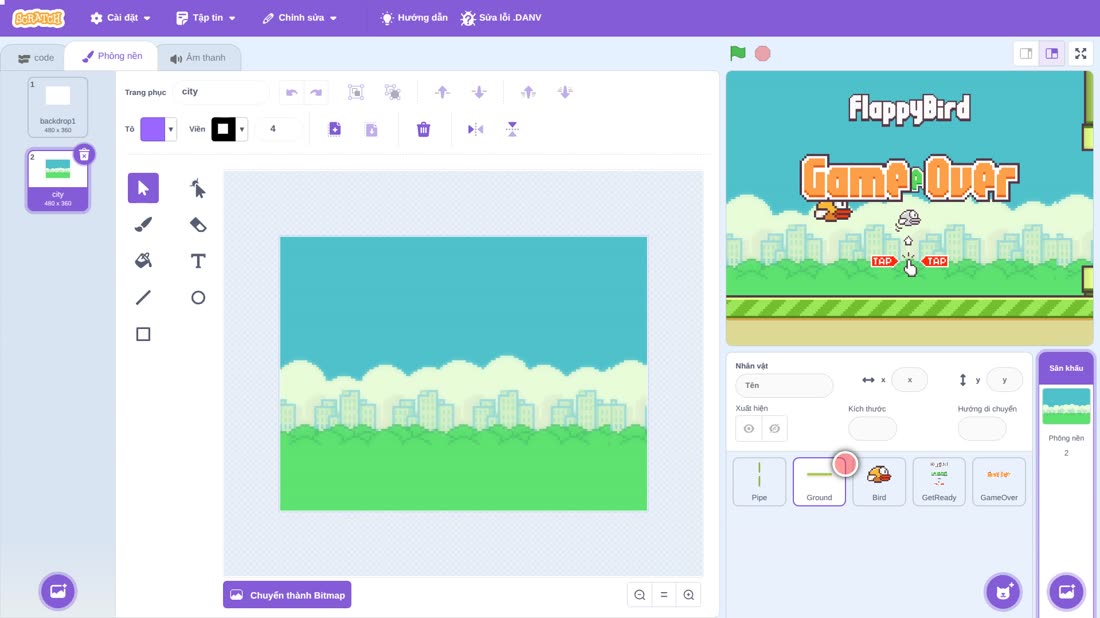Image resolution: width=1100 pixels, height=618 pixels.
Task: Open Hướng dẫn tutorials
Action: click(414, 18)
